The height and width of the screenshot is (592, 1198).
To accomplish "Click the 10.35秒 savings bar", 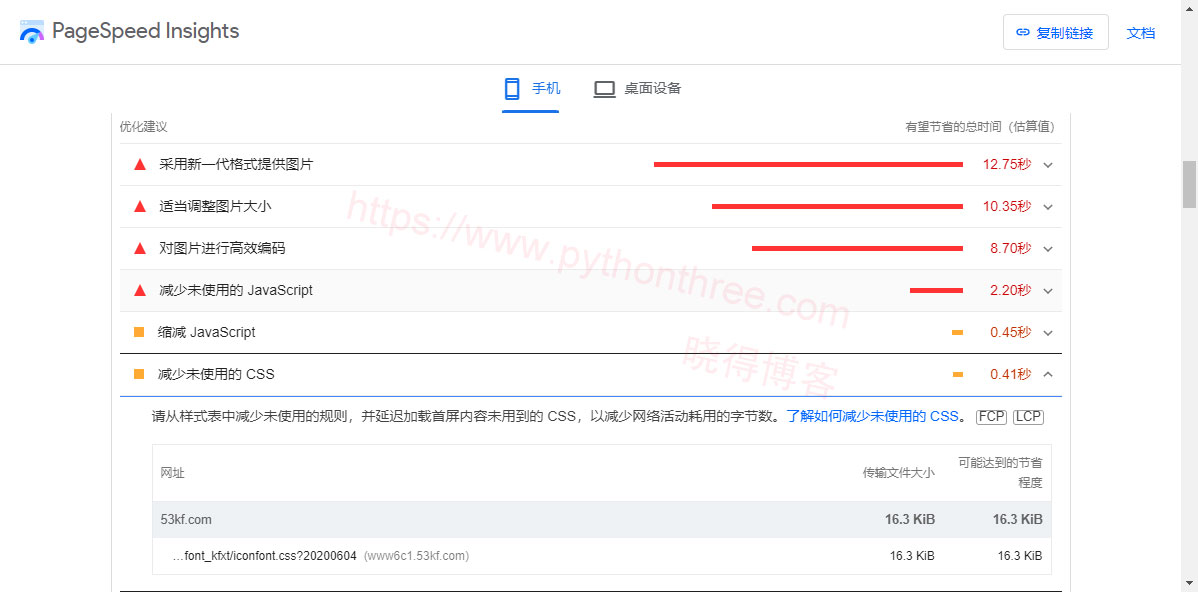I will tap(837, 206).
